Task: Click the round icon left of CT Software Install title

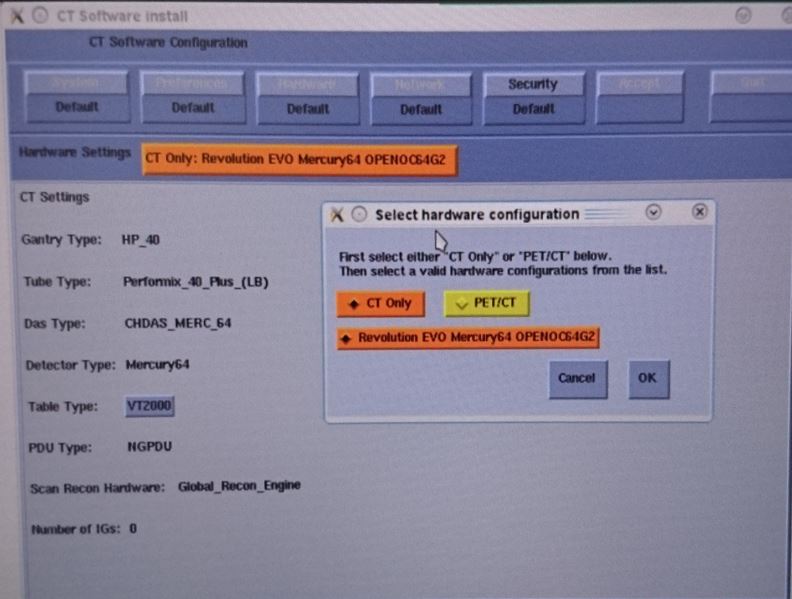Action: [38, 15]
